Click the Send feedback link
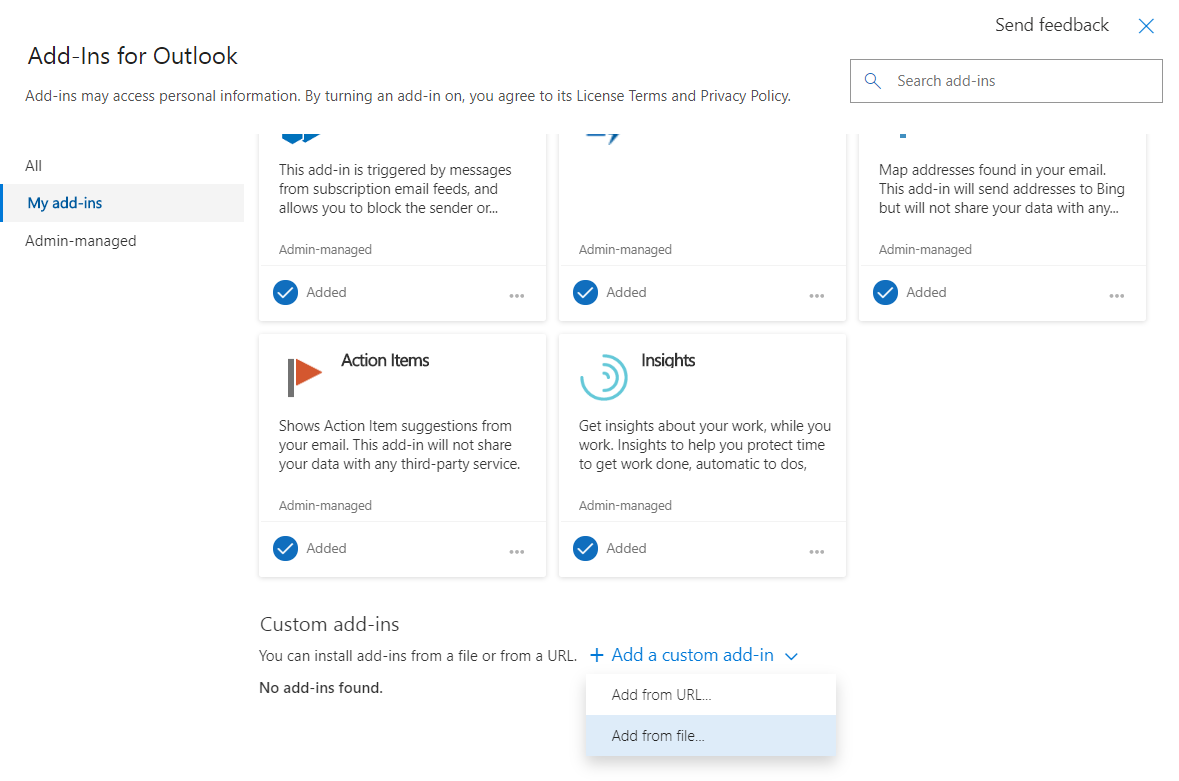The height and width of the screenshot is (781, 1179). 1051,26
